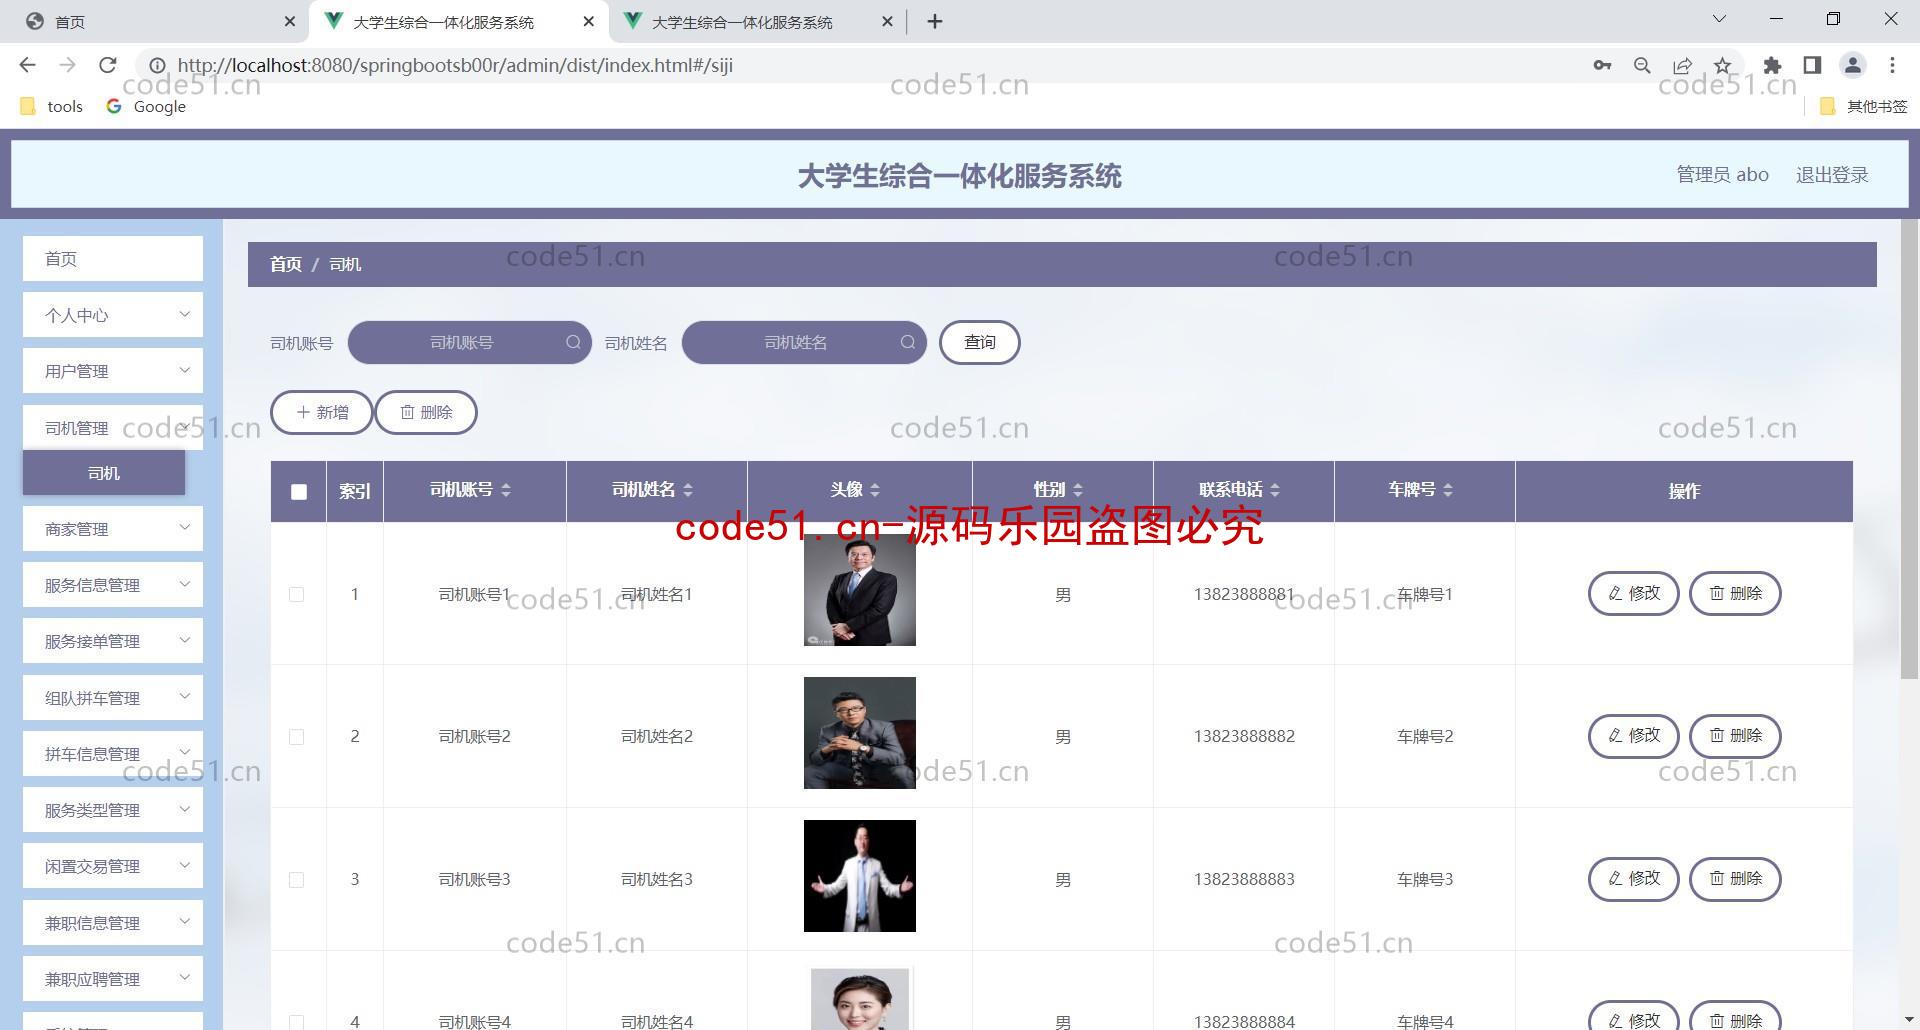Click 删除 for 司机账号3 row
Viewport: 1920px width, 1030px height.
point(1735,878)
